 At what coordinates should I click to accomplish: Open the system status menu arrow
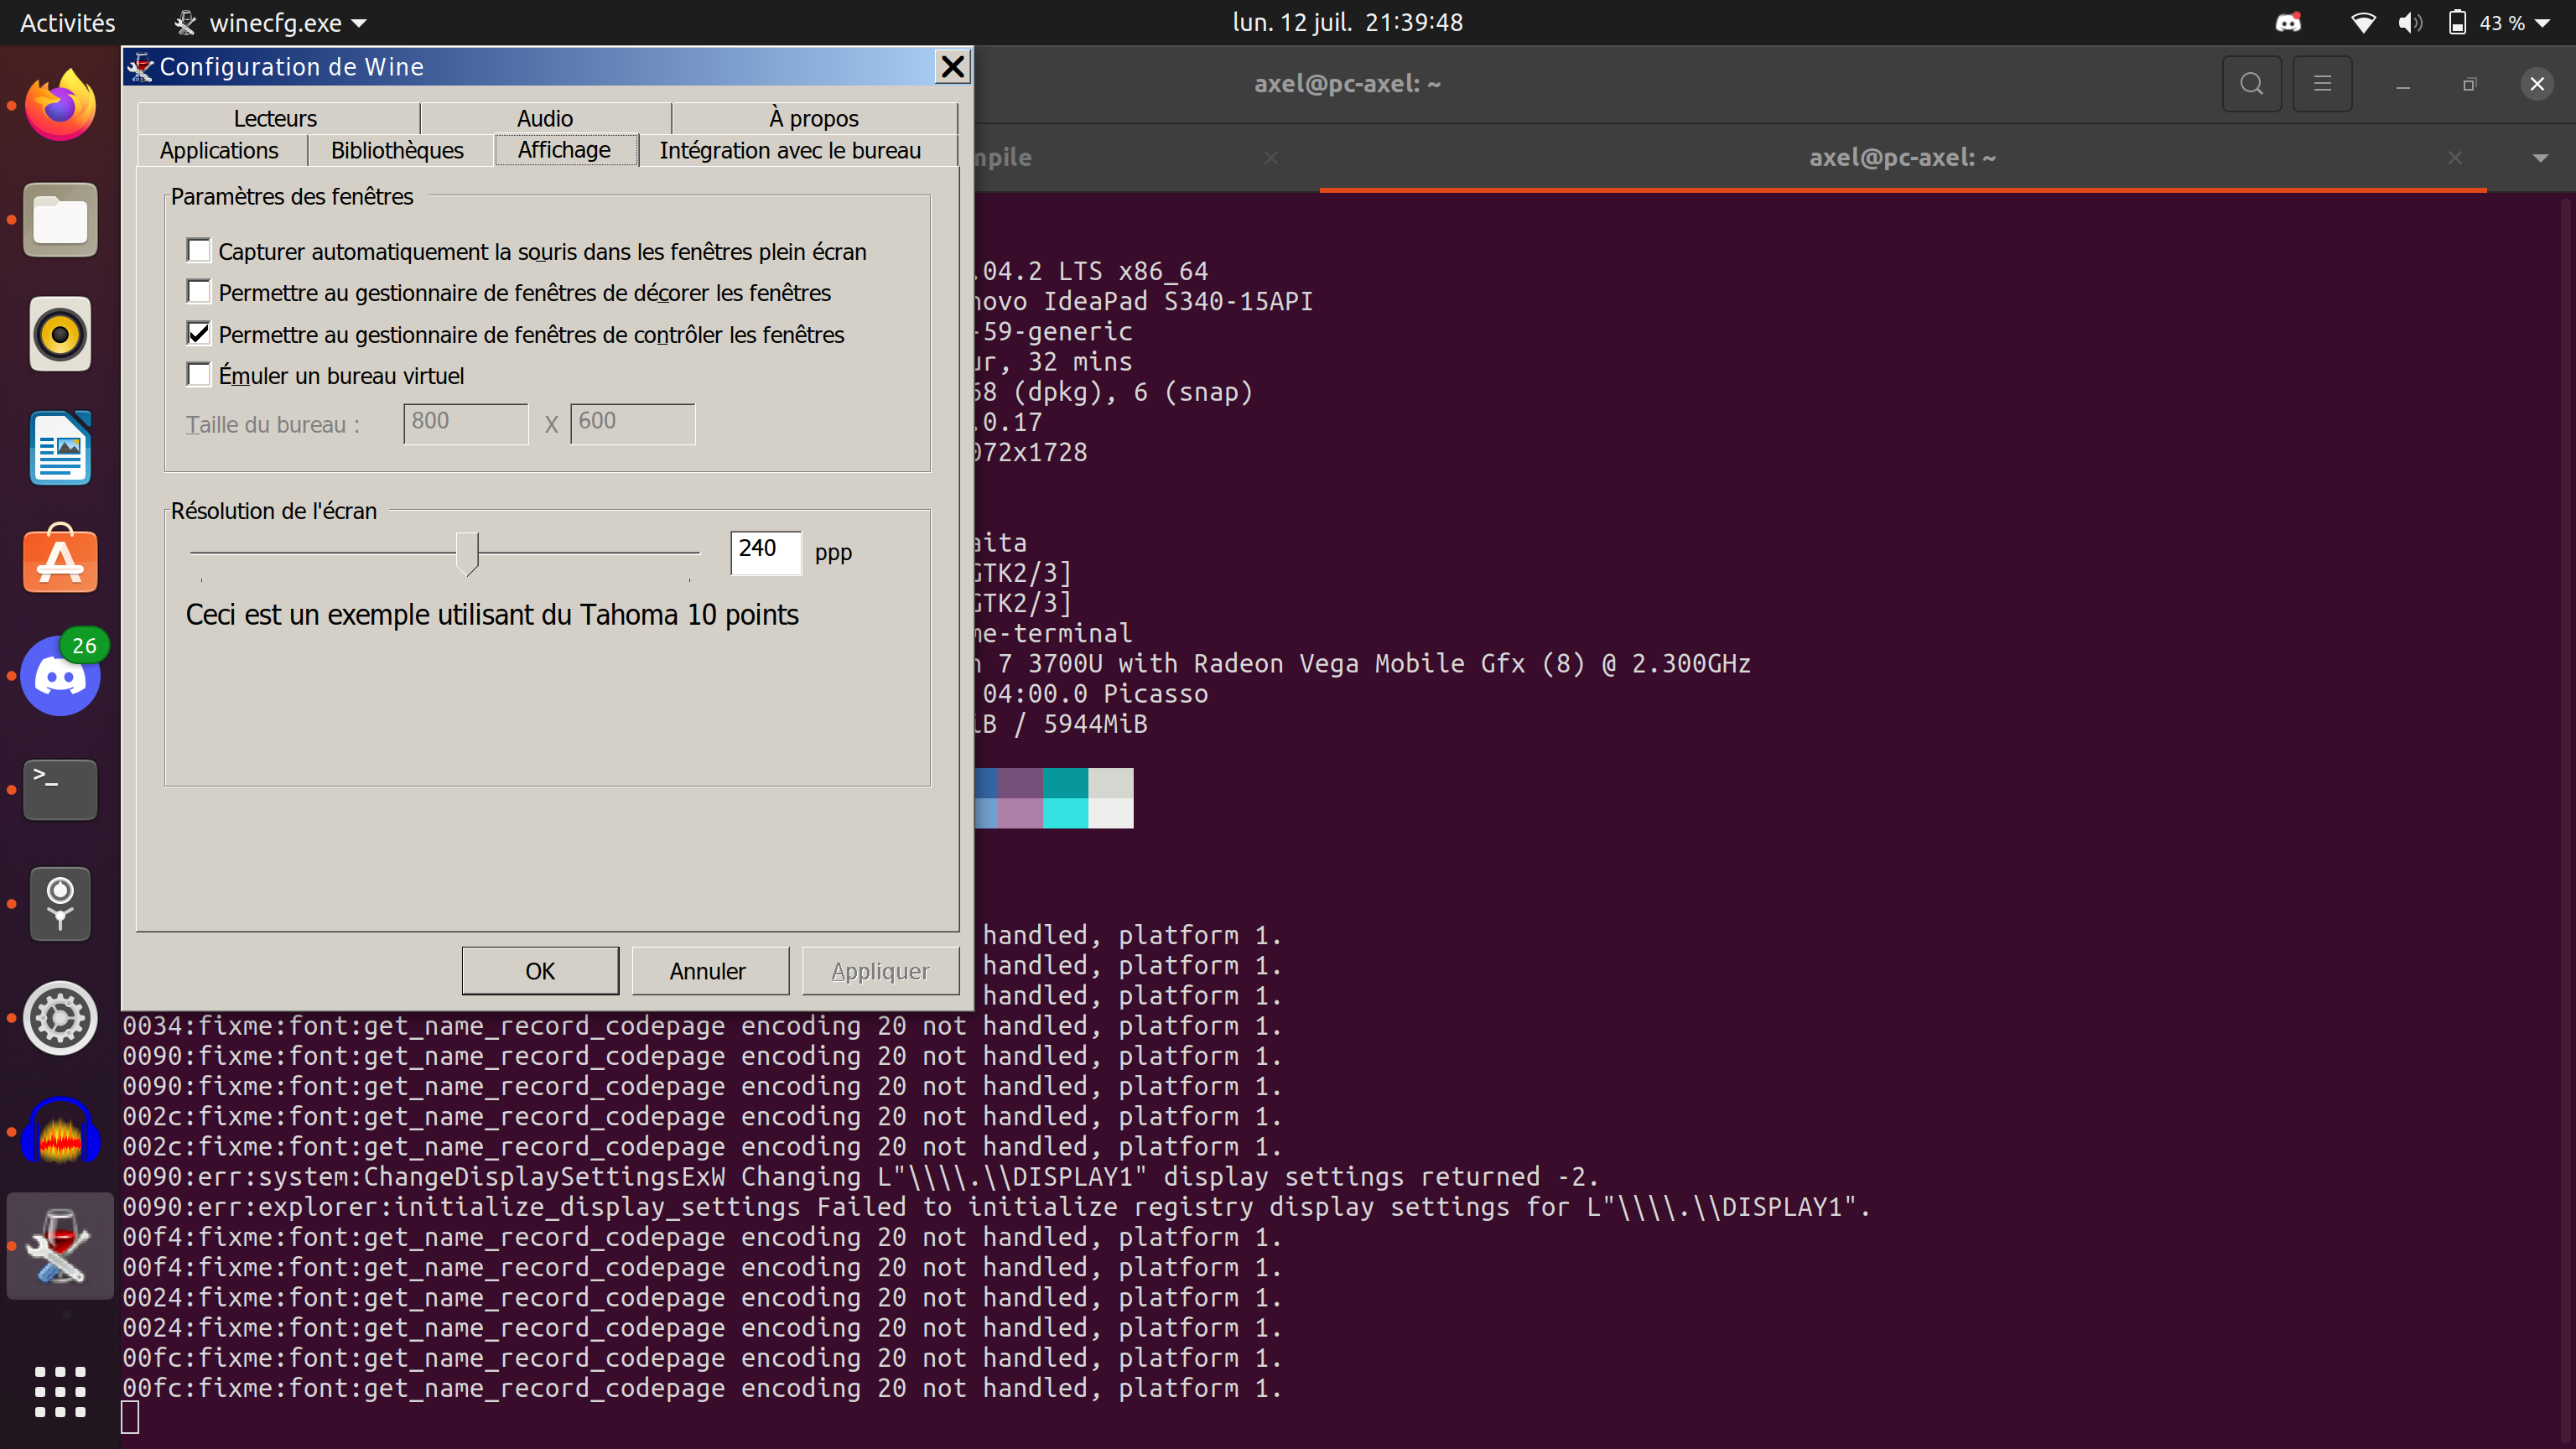click(x=2543, y=22)
